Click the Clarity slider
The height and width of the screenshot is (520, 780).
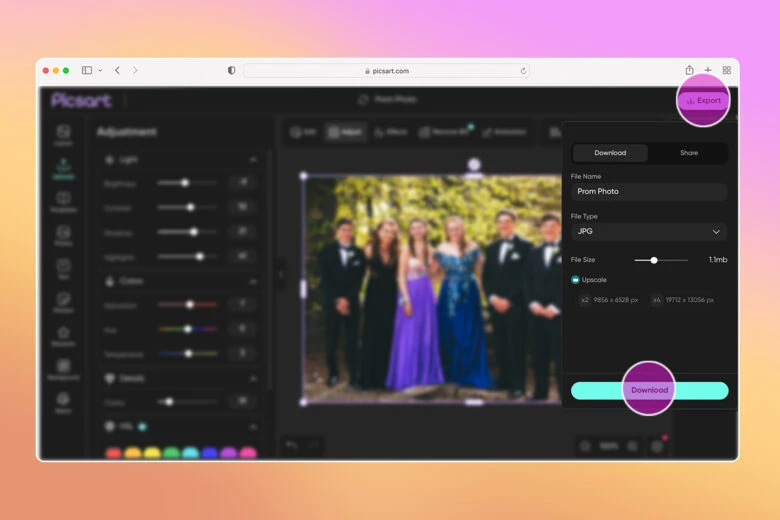coord(187,402)
